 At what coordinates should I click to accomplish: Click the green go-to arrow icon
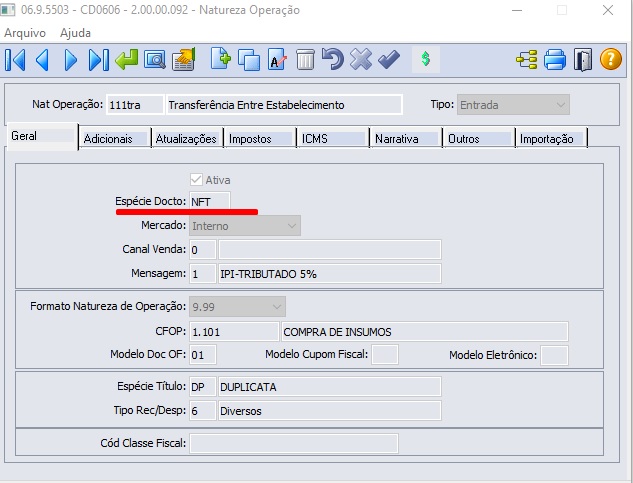point(126,60)
